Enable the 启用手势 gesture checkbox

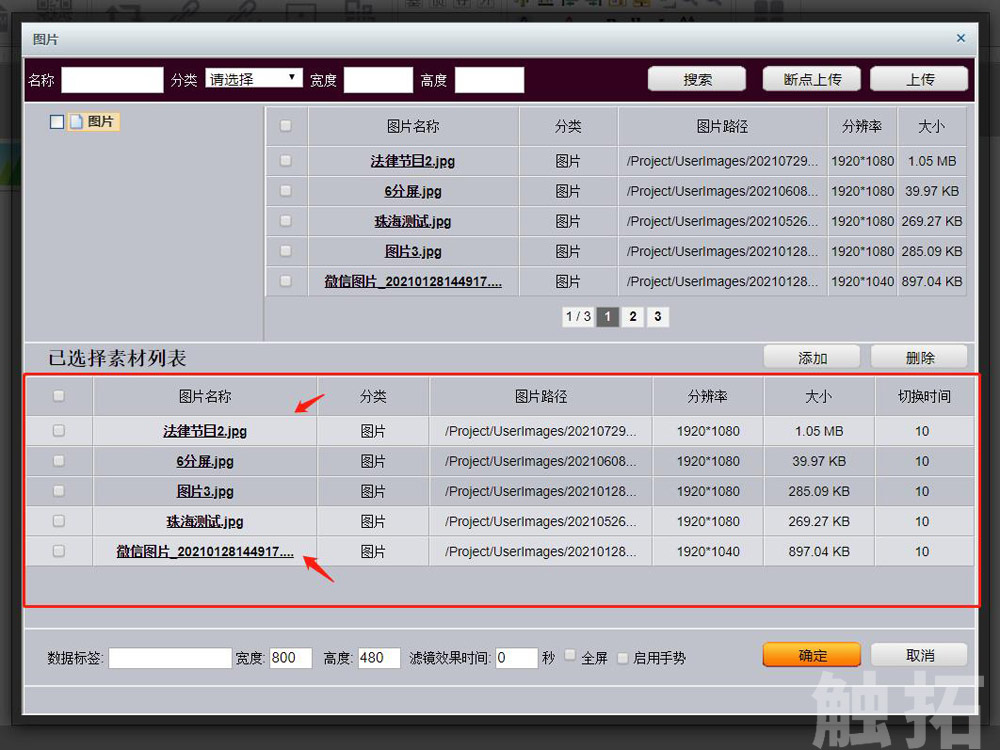point(623,658)
